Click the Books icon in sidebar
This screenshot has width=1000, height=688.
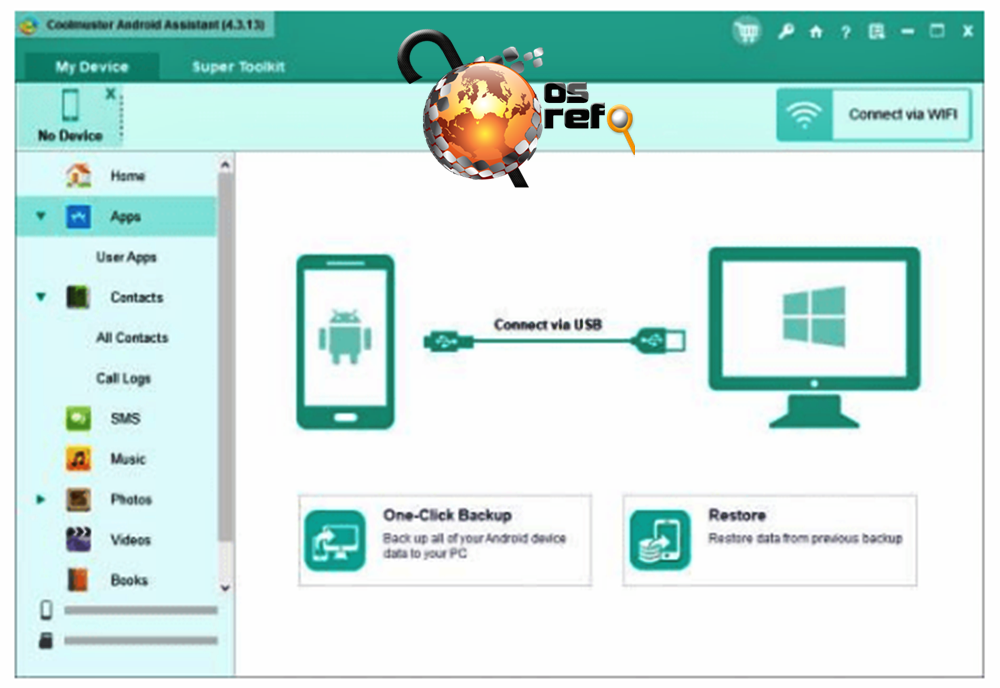point(78,580)
